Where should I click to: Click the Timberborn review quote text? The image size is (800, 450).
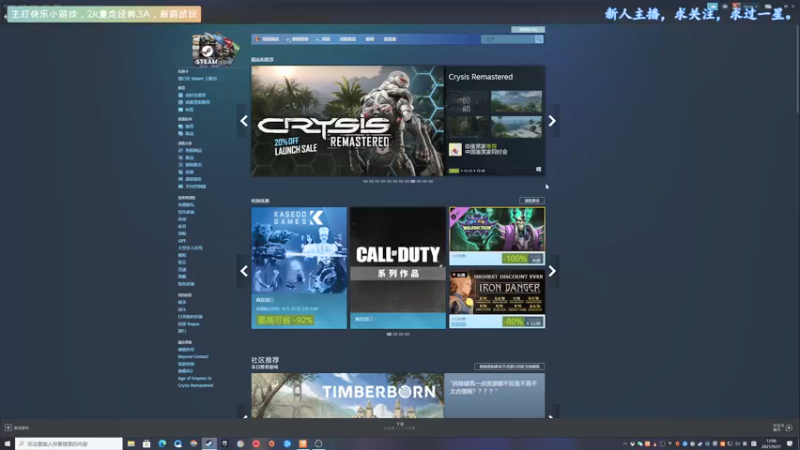point(493,387)
